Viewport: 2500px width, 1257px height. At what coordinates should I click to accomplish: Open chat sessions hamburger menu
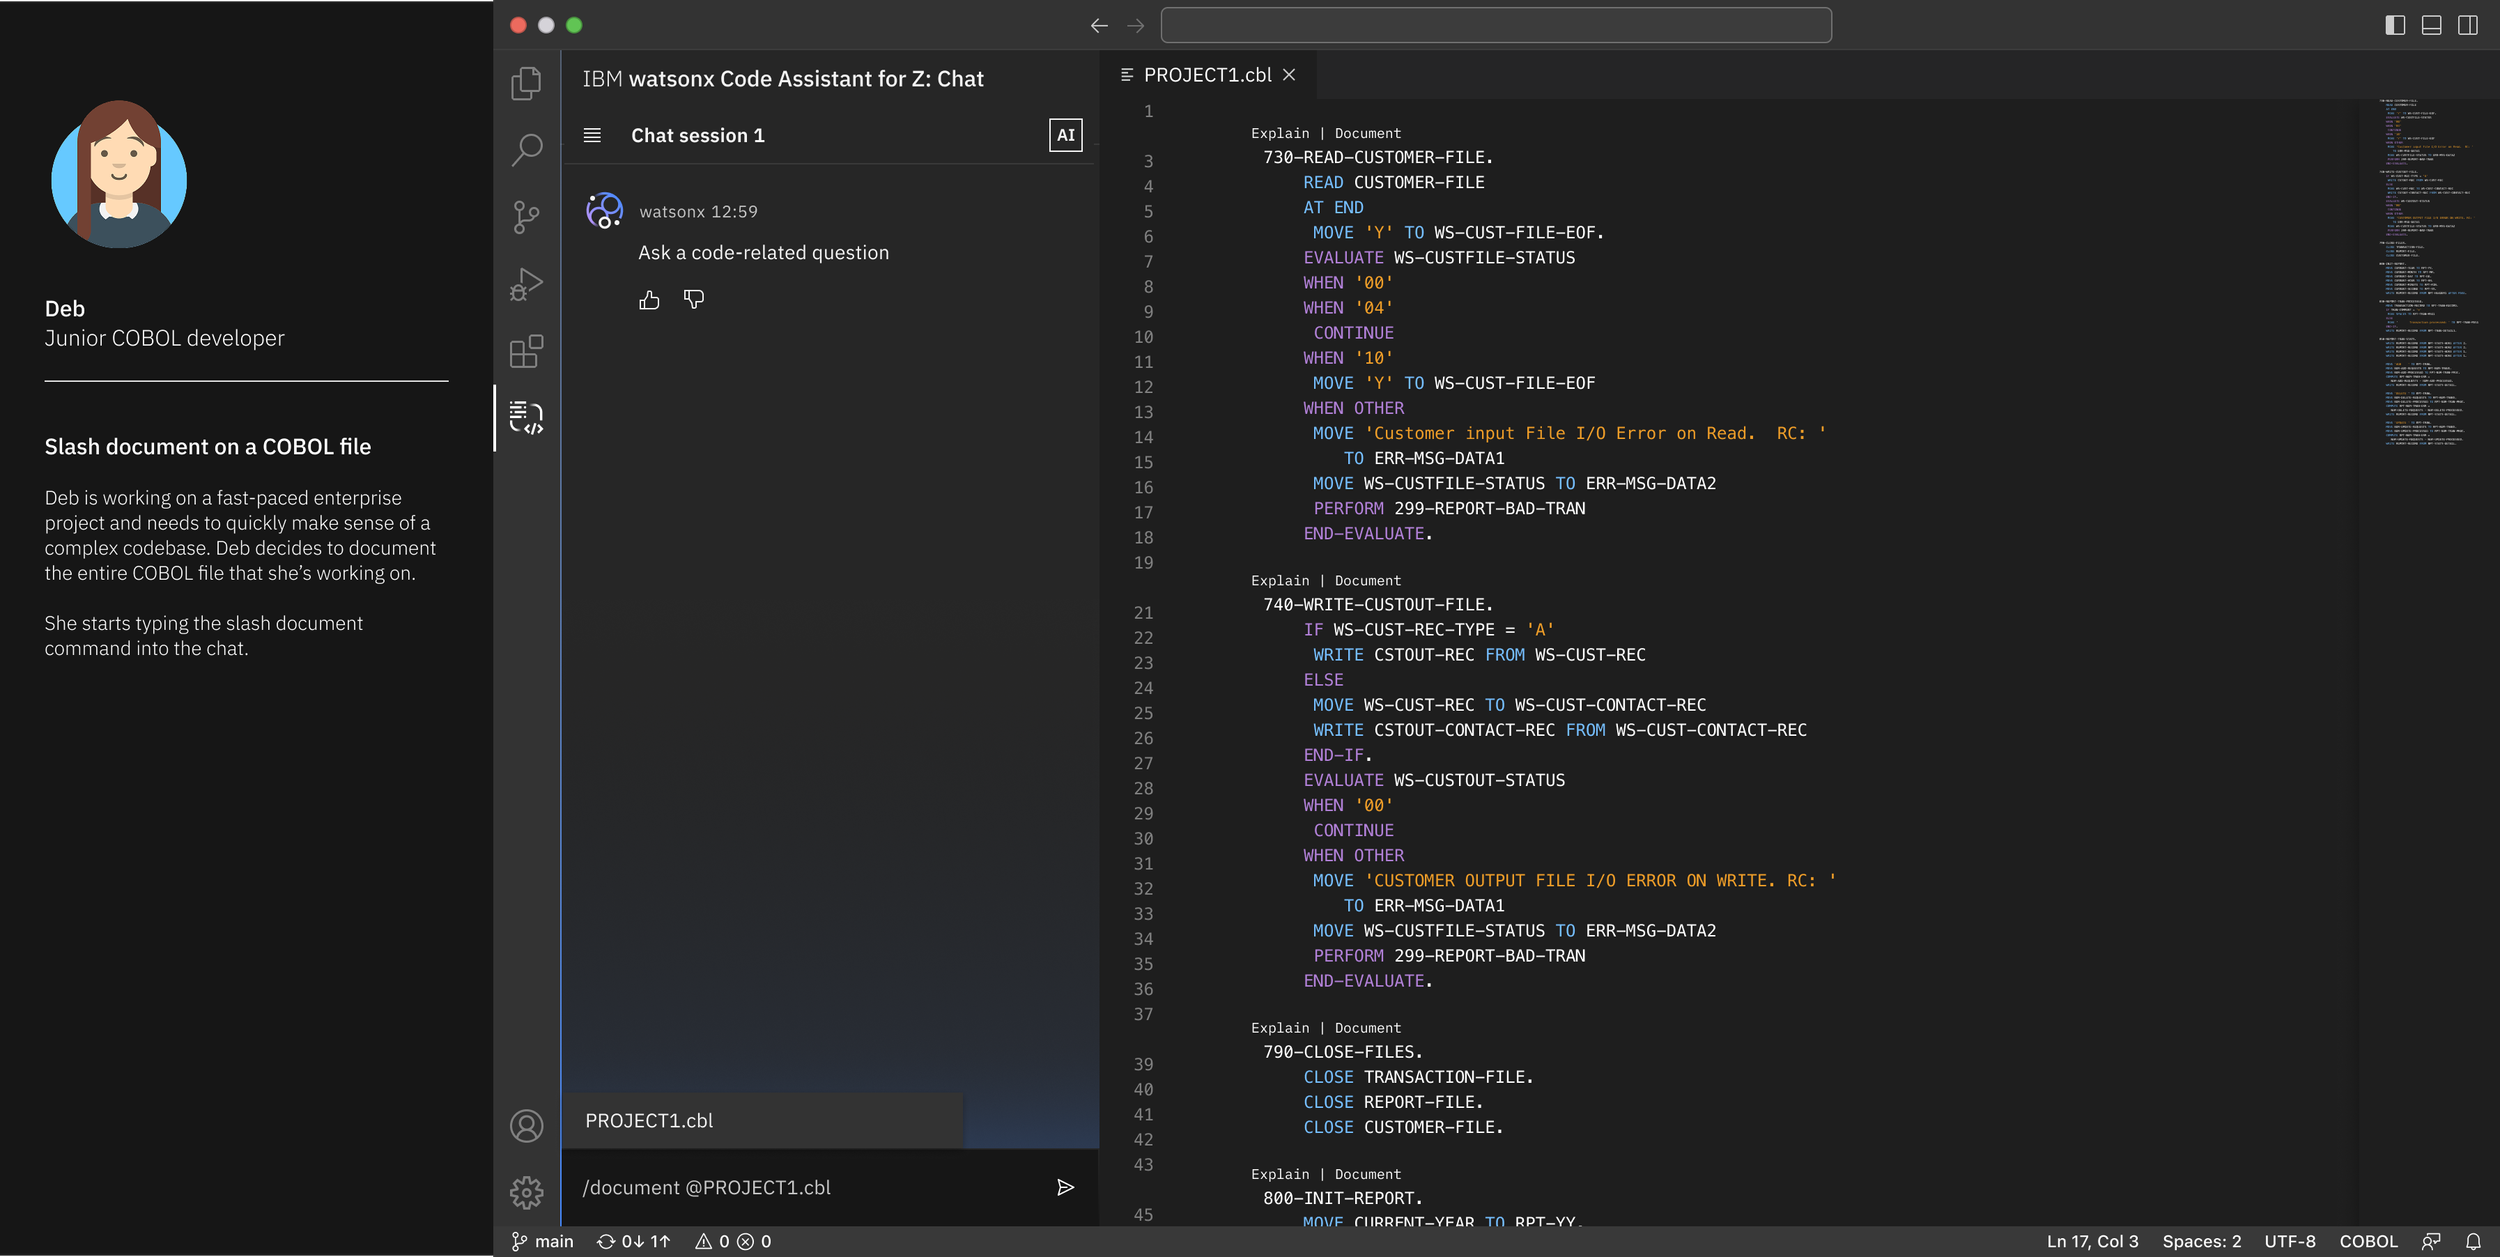click(592, 135)
